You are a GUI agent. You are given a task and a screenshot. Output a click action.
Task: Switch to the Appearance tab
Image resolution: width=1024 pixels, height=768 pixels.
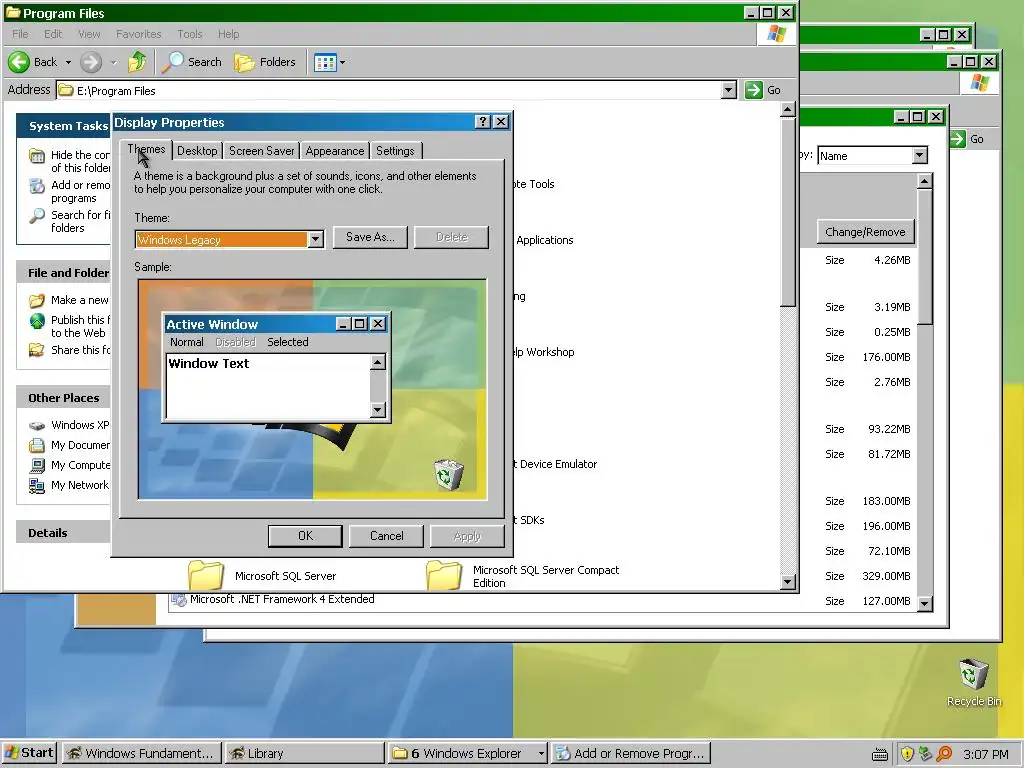[334, 151]
